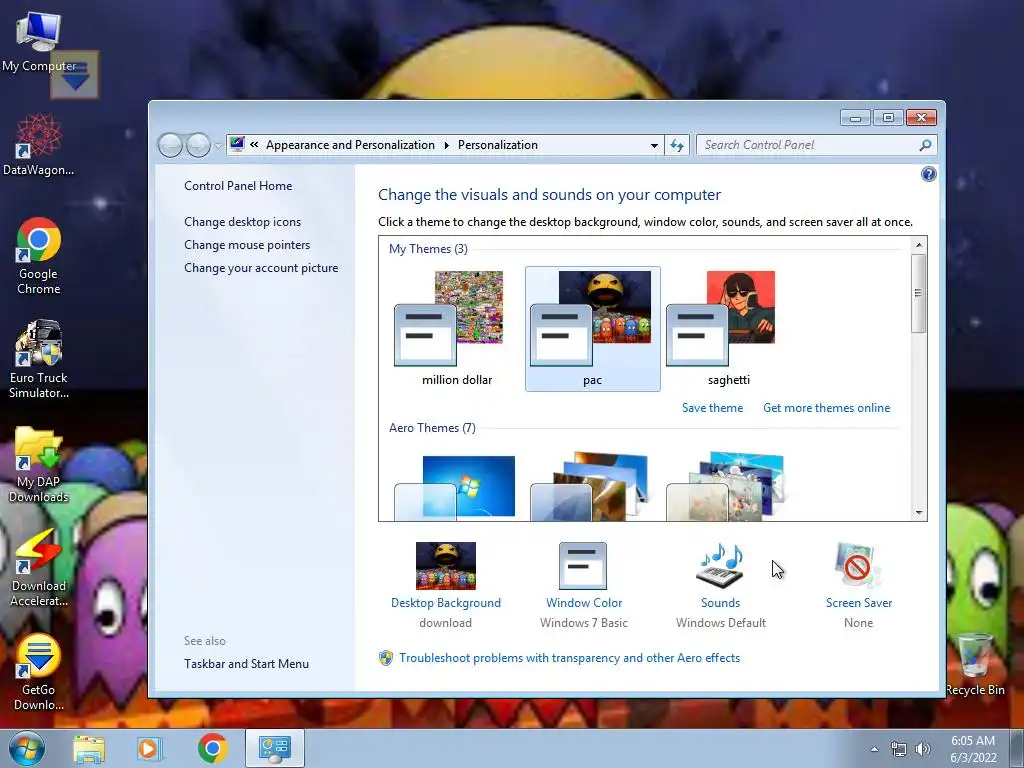Open Euro Truck Simulator desktop shortcut
Image resolution: width=1024 pixels, height=768 pixels.
pyautogui.click(x=39, y=359)
